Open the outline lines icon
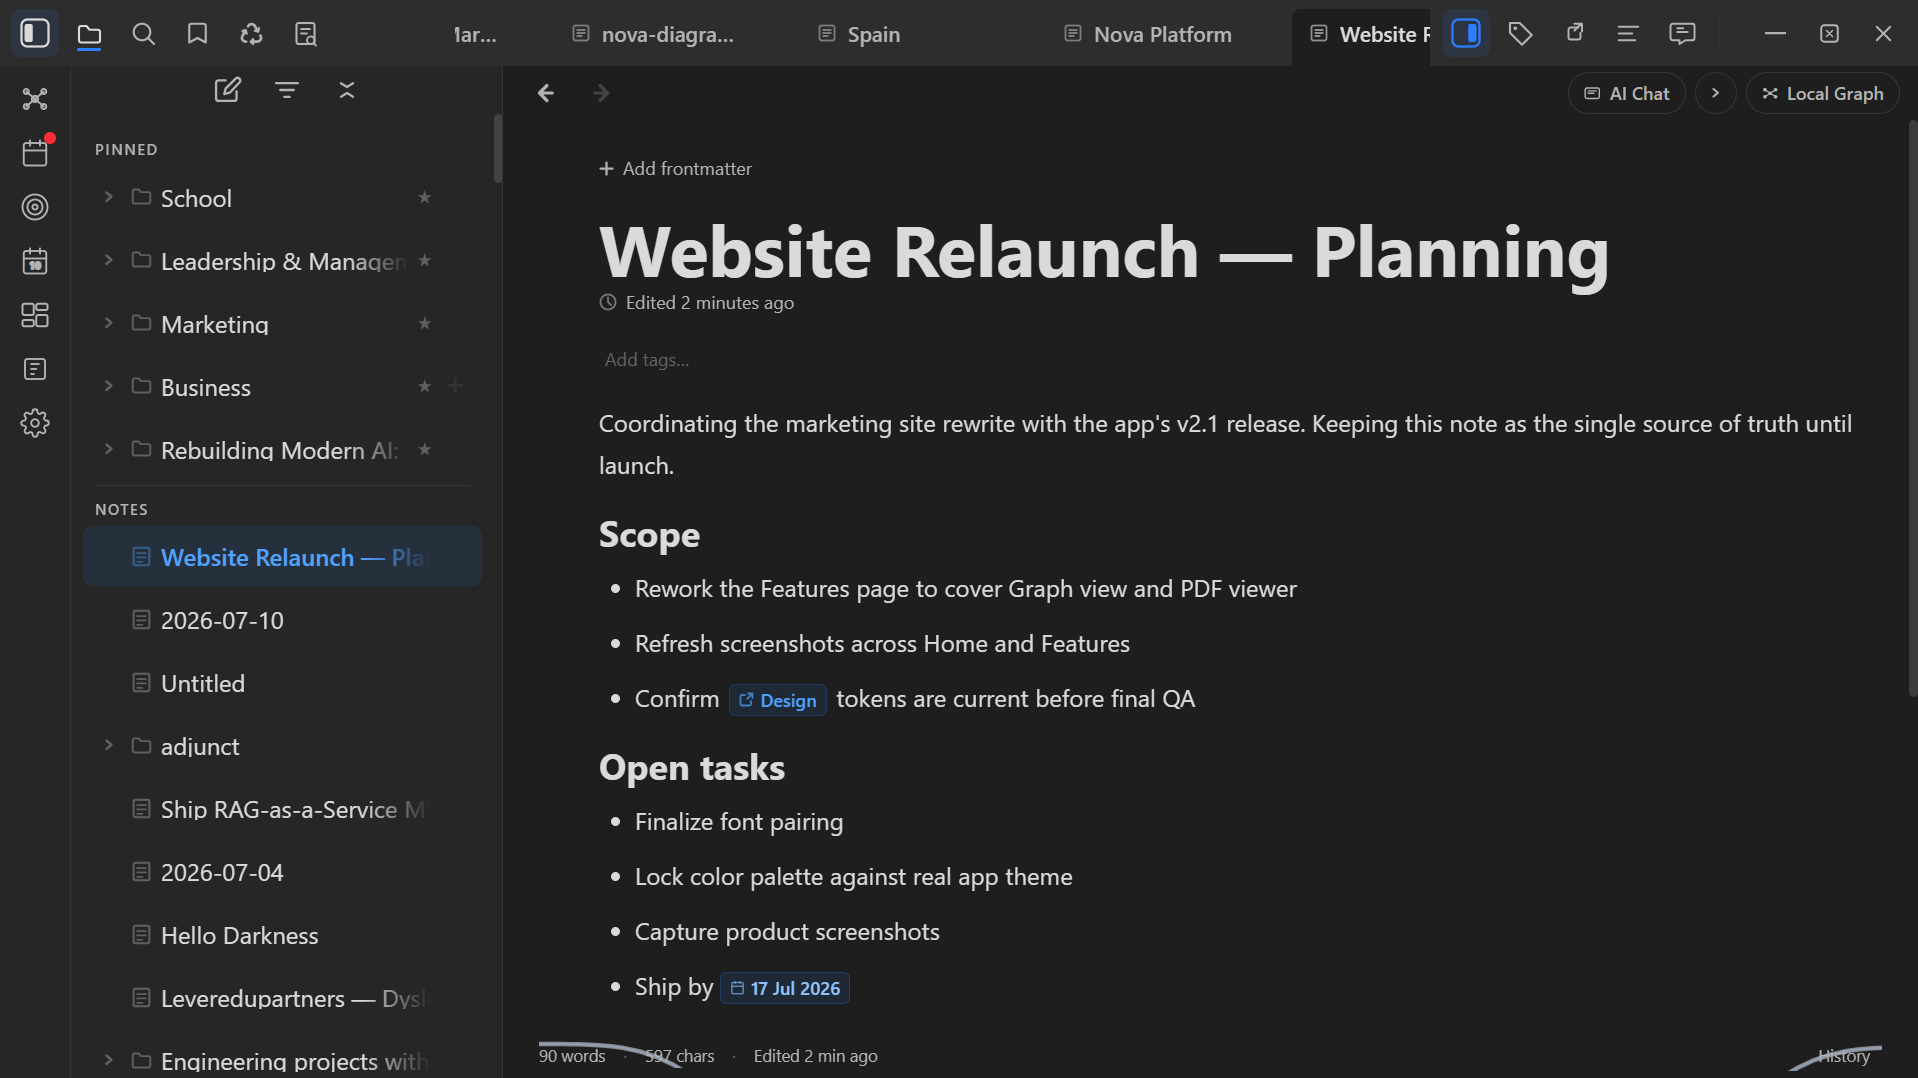This screenshot has height=1078, width=1918. pyautogui.click(x=1628, y=34)
